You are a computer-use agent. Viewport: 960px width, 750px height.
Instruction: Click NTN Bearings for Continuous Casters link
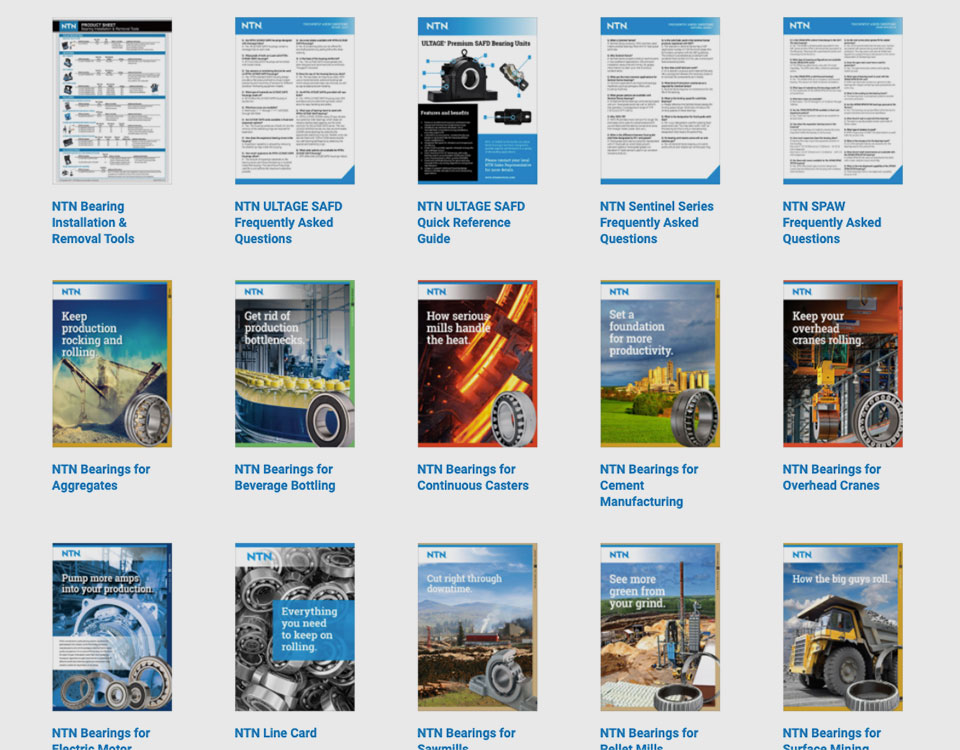(473, 477)
